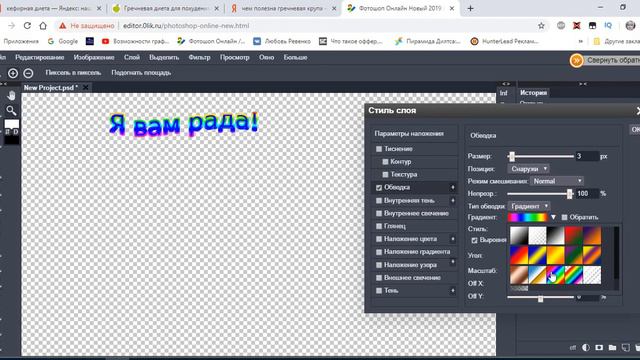640x360 pixels.
Task: Click the not secure warning icon
Action: (x=62, y=26)
